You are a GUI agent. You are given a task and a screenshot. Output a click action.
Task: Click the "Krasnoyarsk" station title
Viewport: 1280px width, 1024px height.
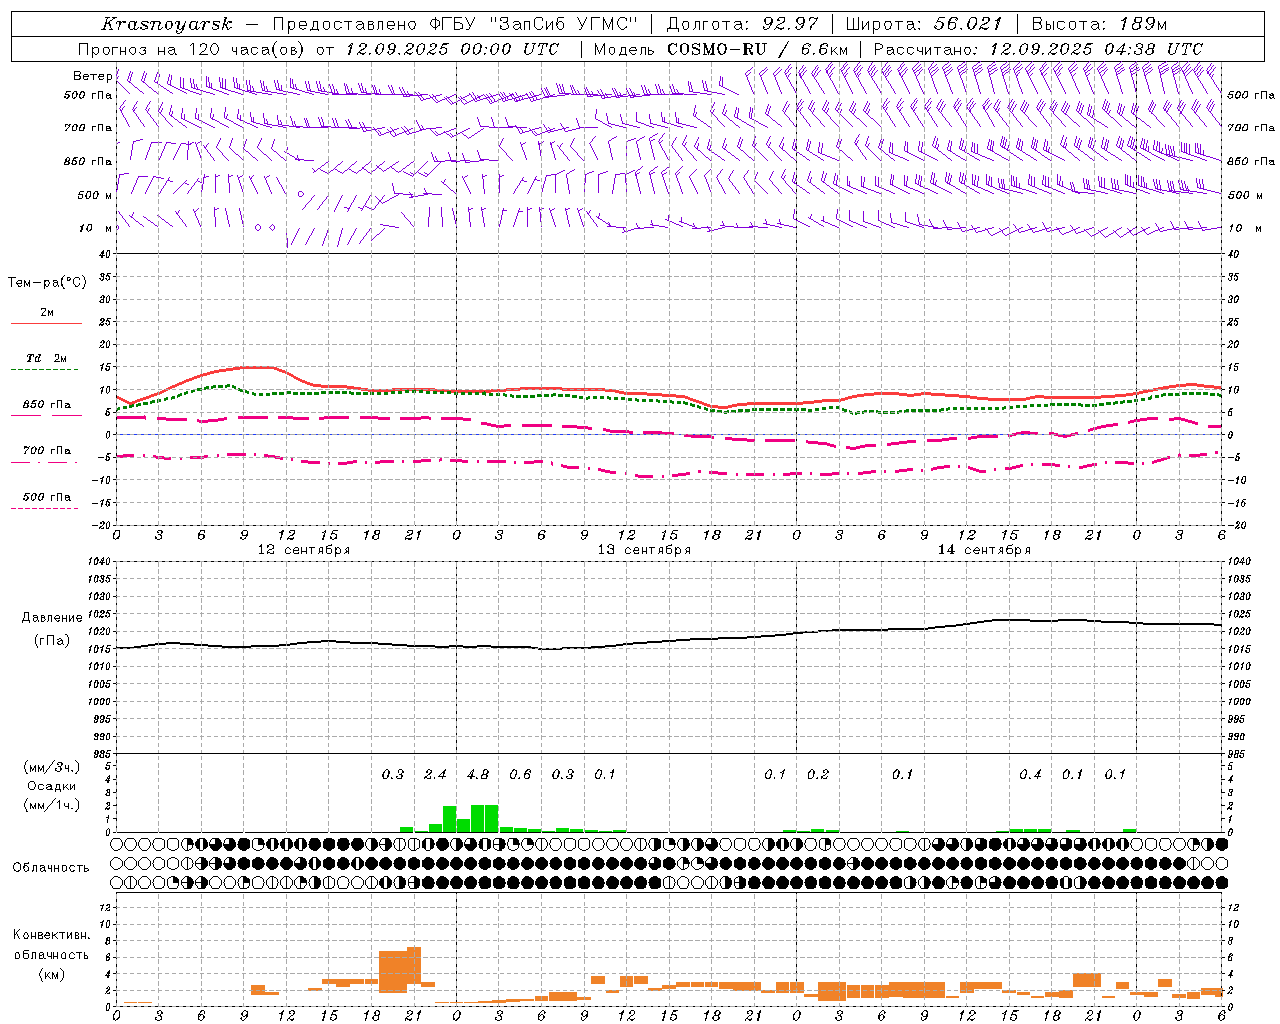167,24
